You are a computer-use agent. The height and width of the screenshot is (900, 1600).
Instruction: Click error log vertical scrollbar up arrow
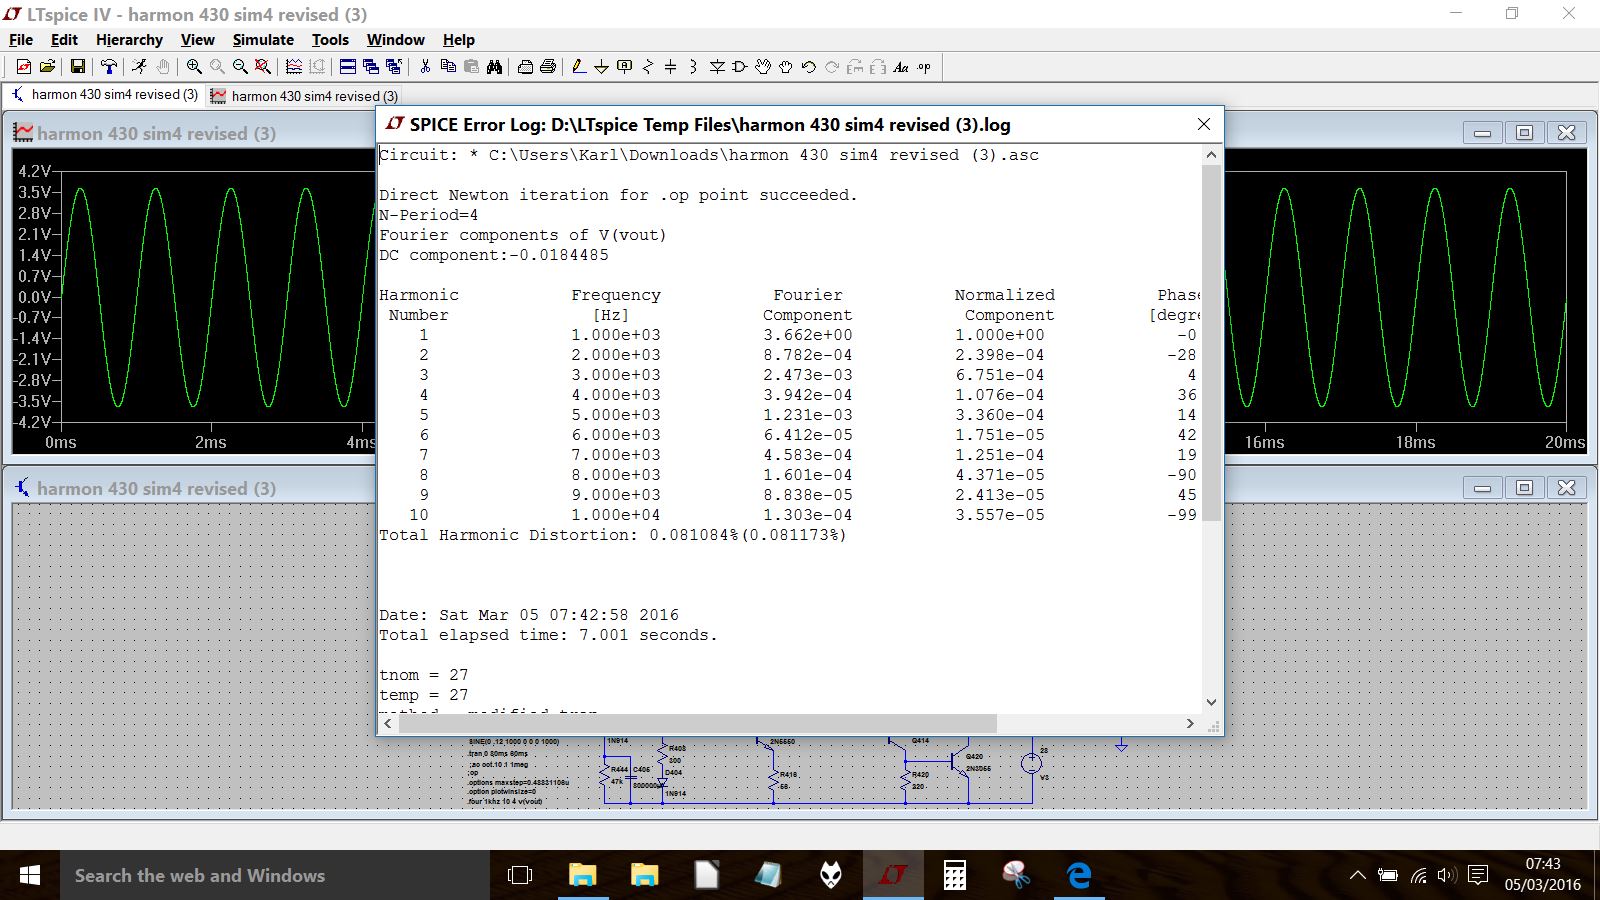pyautogui.click(x=1211, y=155)
